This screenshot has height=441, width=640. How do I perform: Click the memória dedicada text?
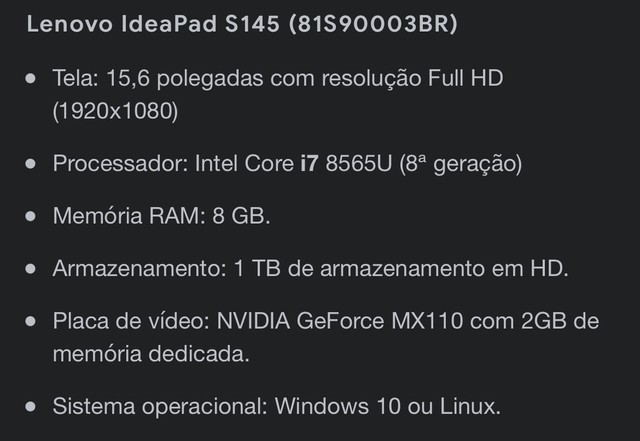coord(151,354)
